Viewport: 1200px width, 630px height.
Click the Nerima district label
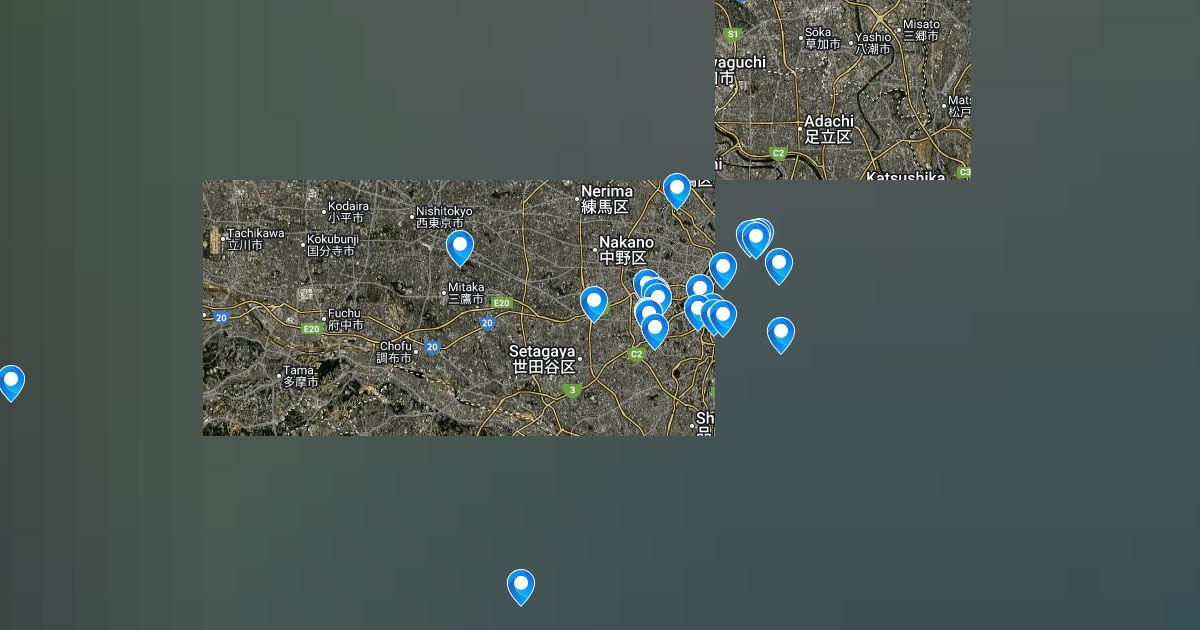point(606,199)
